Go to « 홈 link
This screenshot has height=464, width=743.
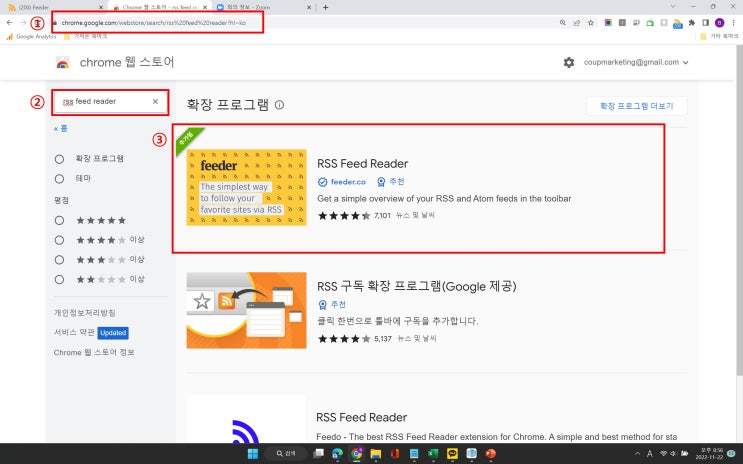point(61,128)
